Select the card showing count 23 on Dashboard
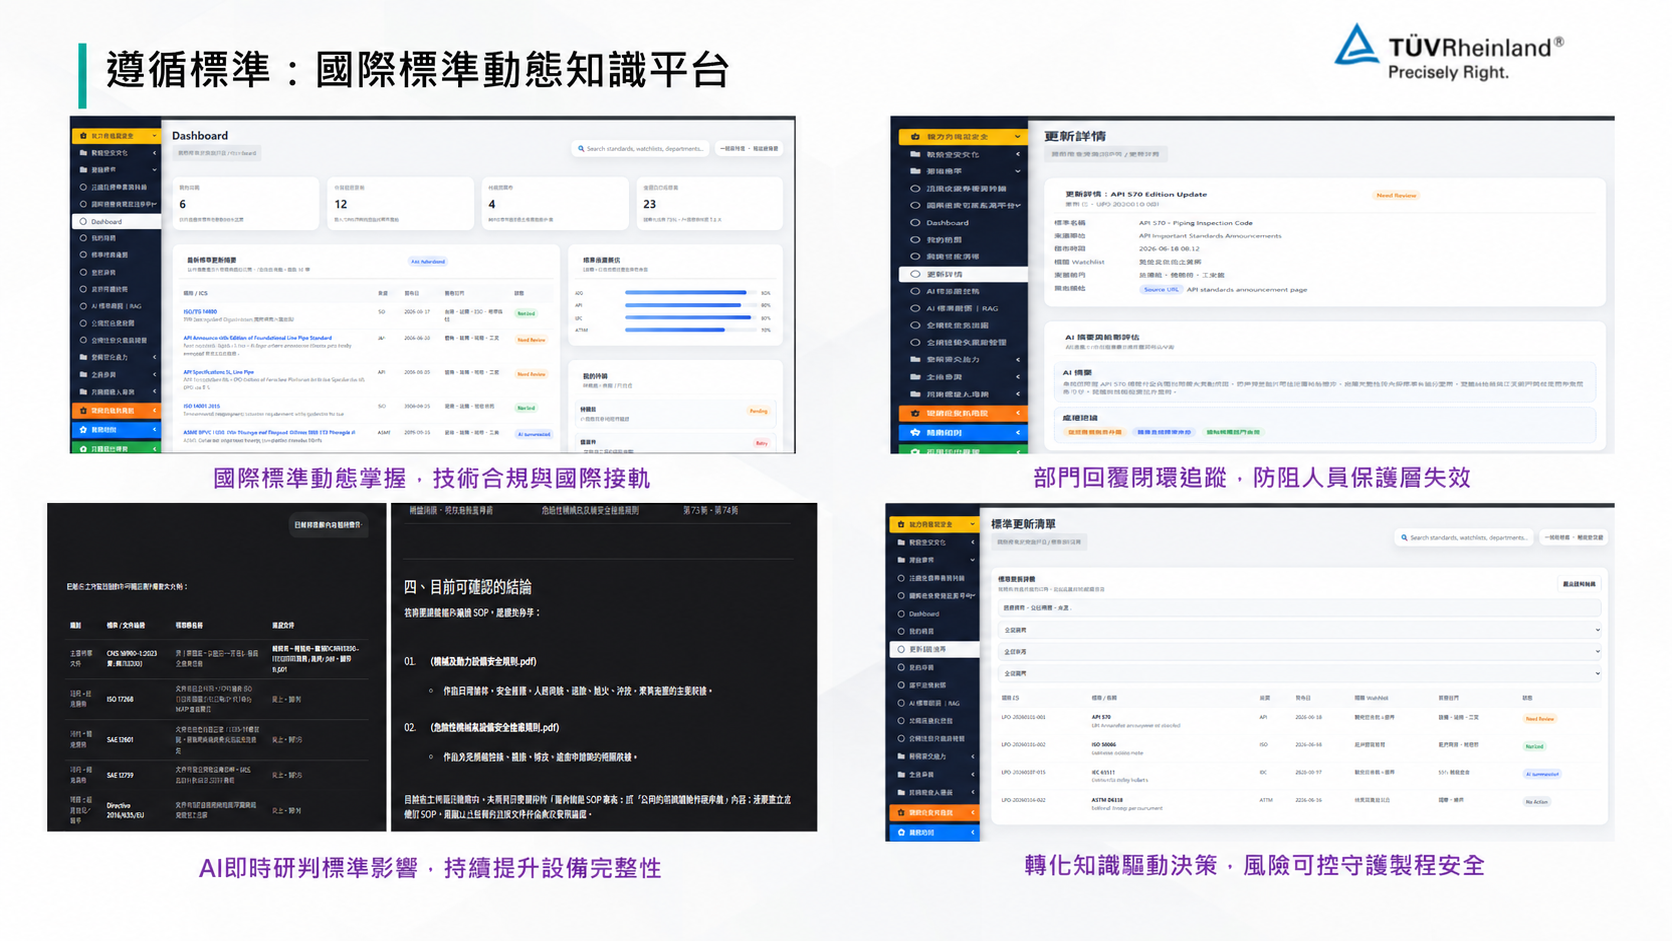1672x941 pixels. tap(709, 203)
